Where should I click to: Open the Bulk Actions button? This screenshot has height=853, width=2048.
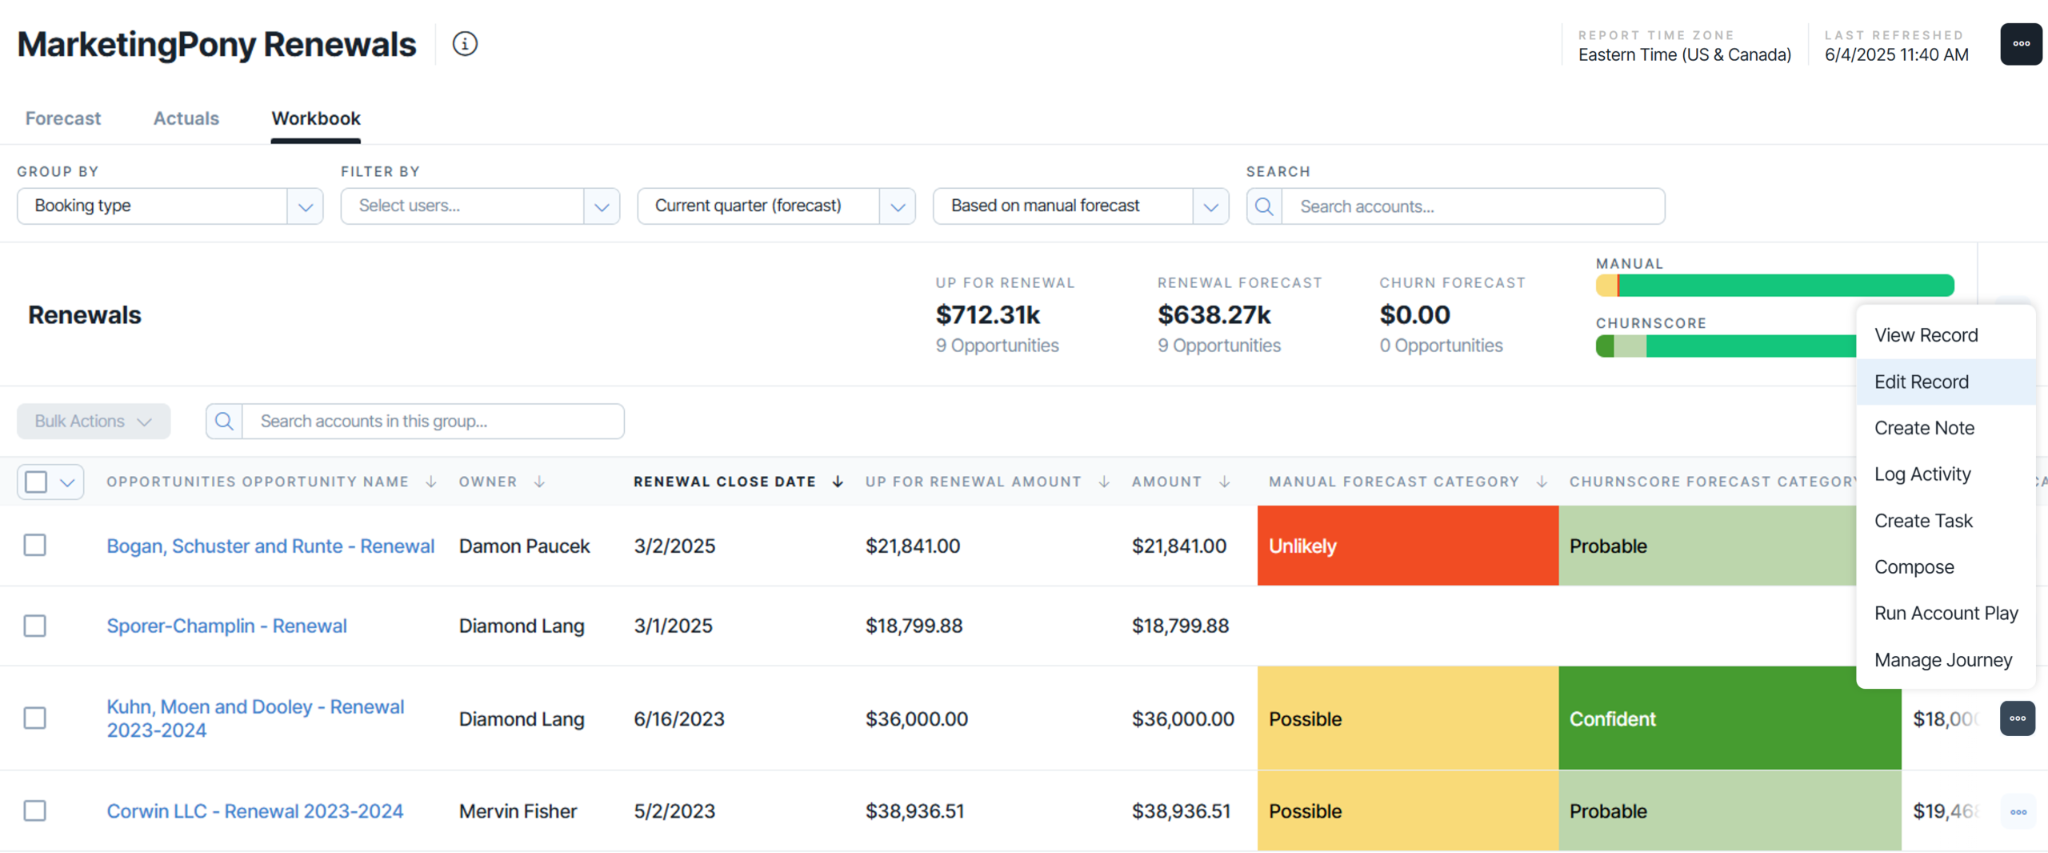tap(93, 421)
